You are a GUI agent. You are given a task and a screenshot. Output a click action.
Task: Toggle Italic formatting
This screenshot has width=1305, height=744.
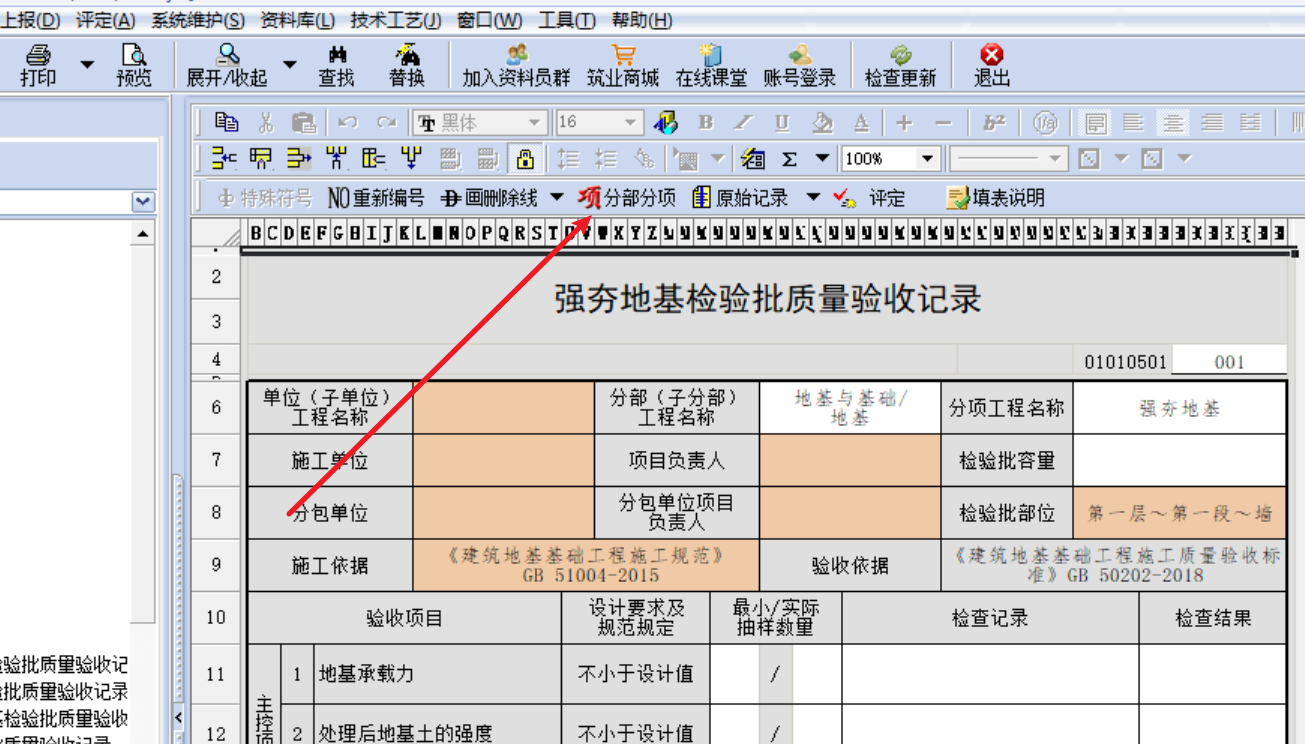point(744,123)
